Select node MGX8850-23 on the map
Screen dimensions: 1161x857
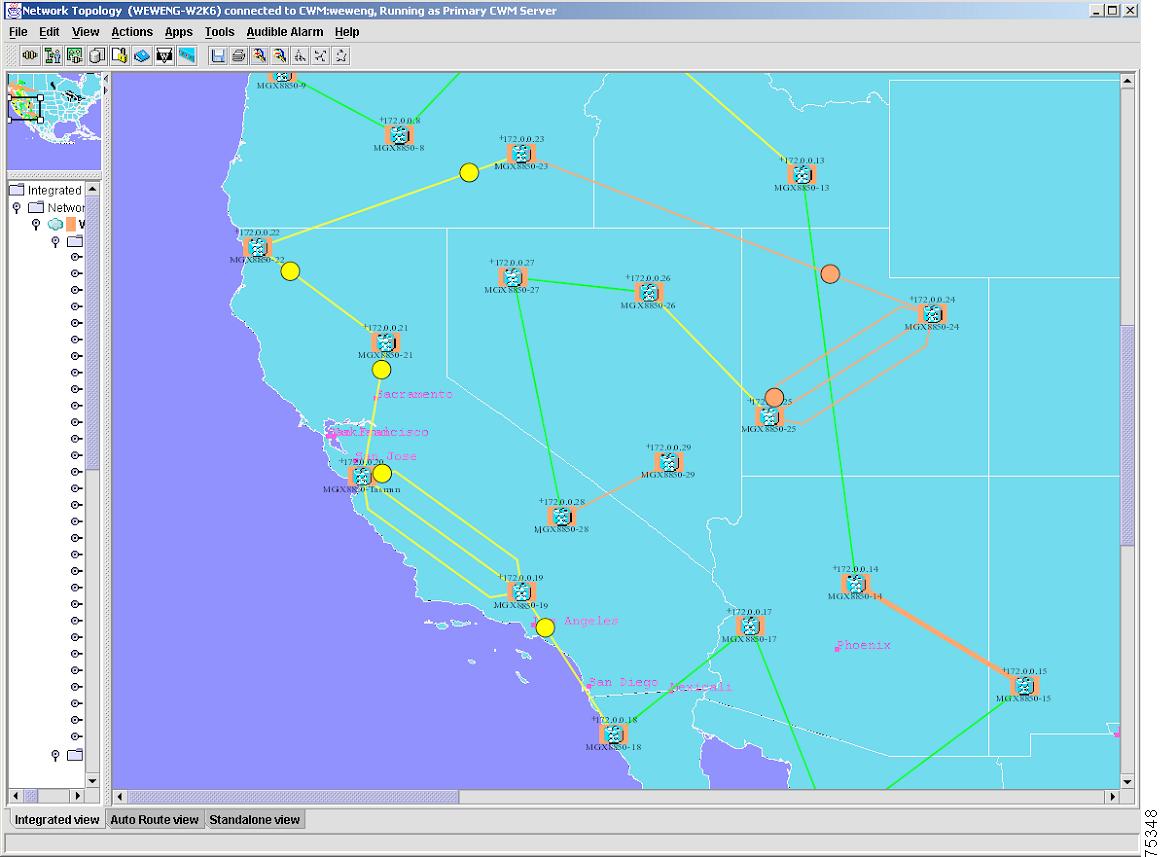521,153
